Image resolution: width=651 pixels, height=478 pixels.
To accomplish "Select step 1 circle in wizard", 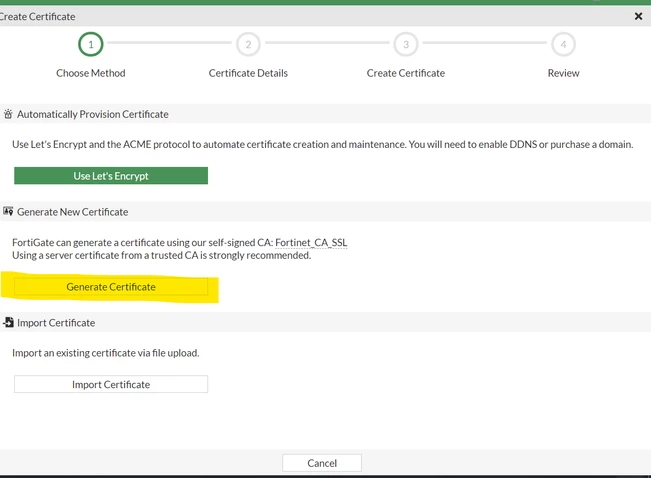I will point(91,44).
